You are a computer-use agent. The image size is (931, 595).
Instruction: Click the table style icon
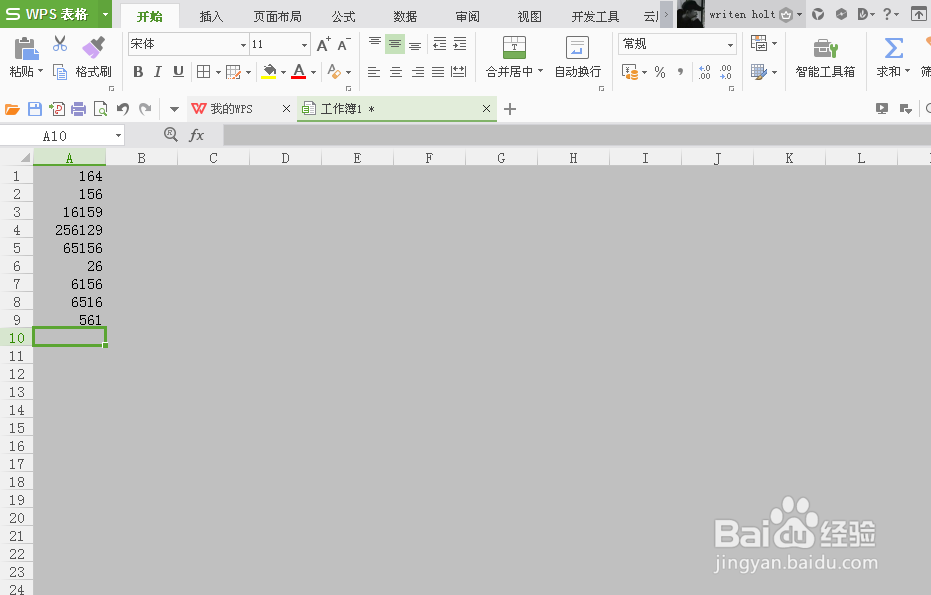[759, 72]
